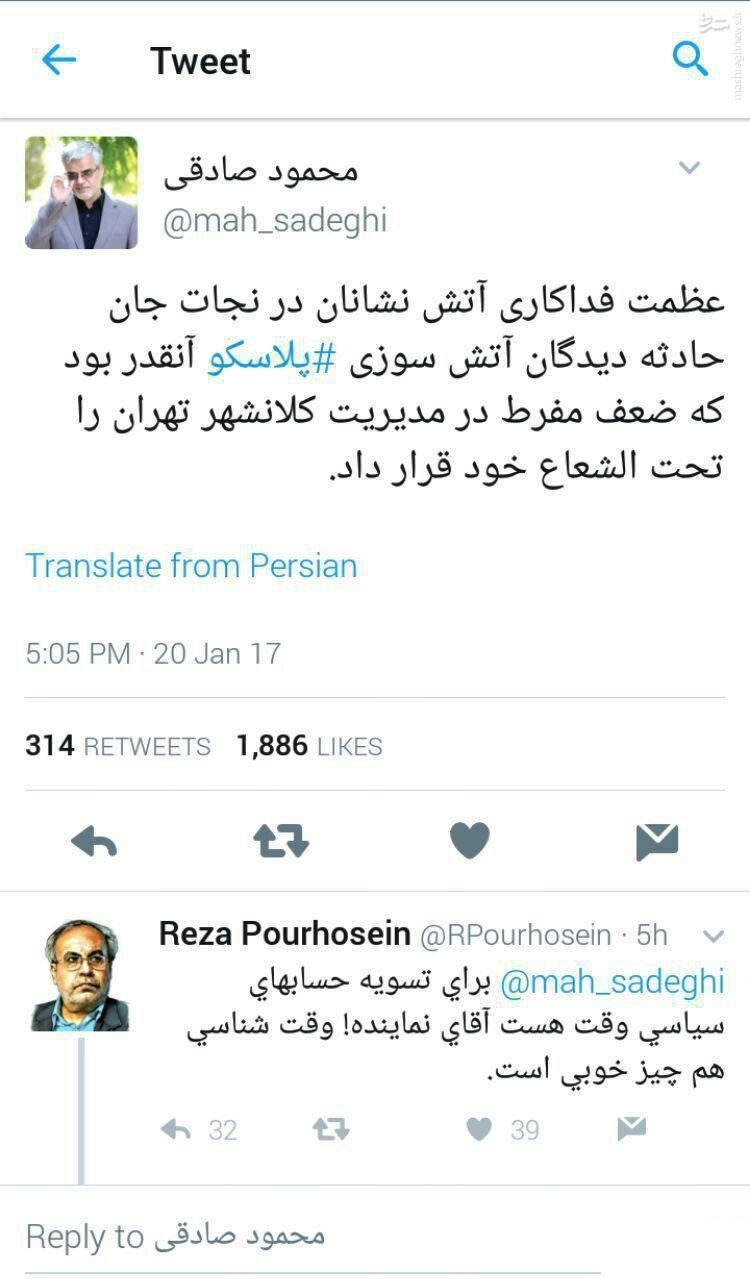View 314 Retweets list

point(118,746)
